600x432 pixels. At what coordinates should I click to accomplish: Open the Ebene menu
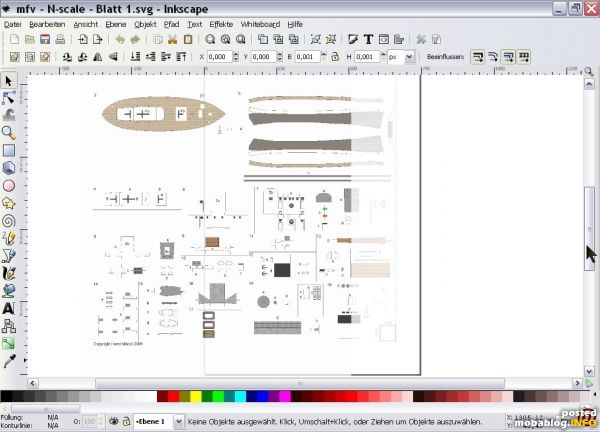(x=116, y=24)
